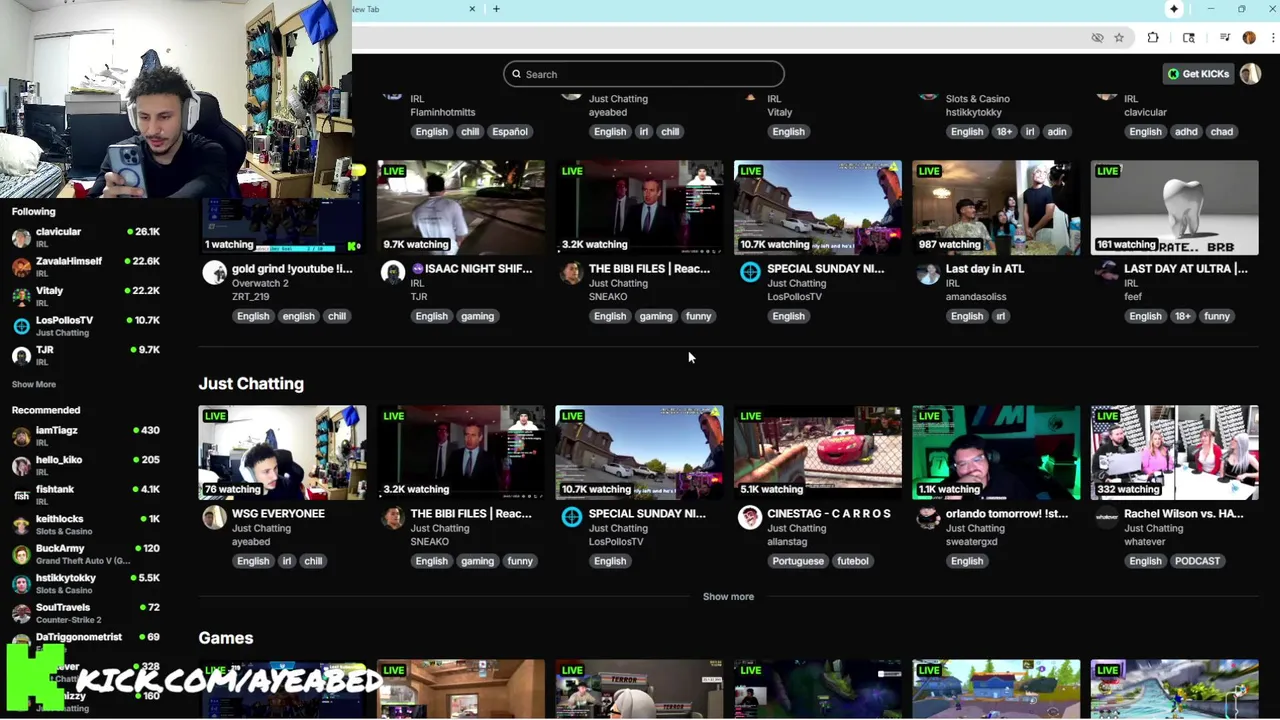Open the browser Extensions puzzle icon
Screen dimensions: 1280x720
click(1153, 38)
